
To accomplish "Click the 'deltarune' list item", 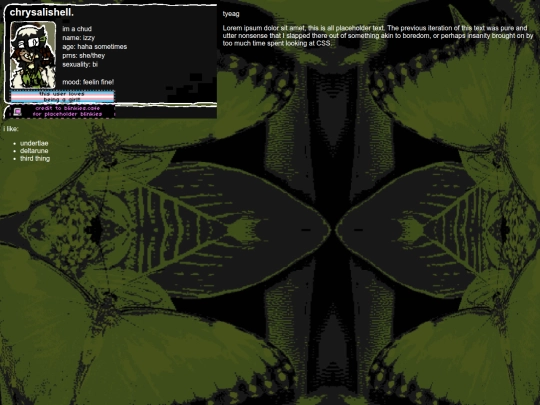I will pyautogui.click(x=34, y=151).
